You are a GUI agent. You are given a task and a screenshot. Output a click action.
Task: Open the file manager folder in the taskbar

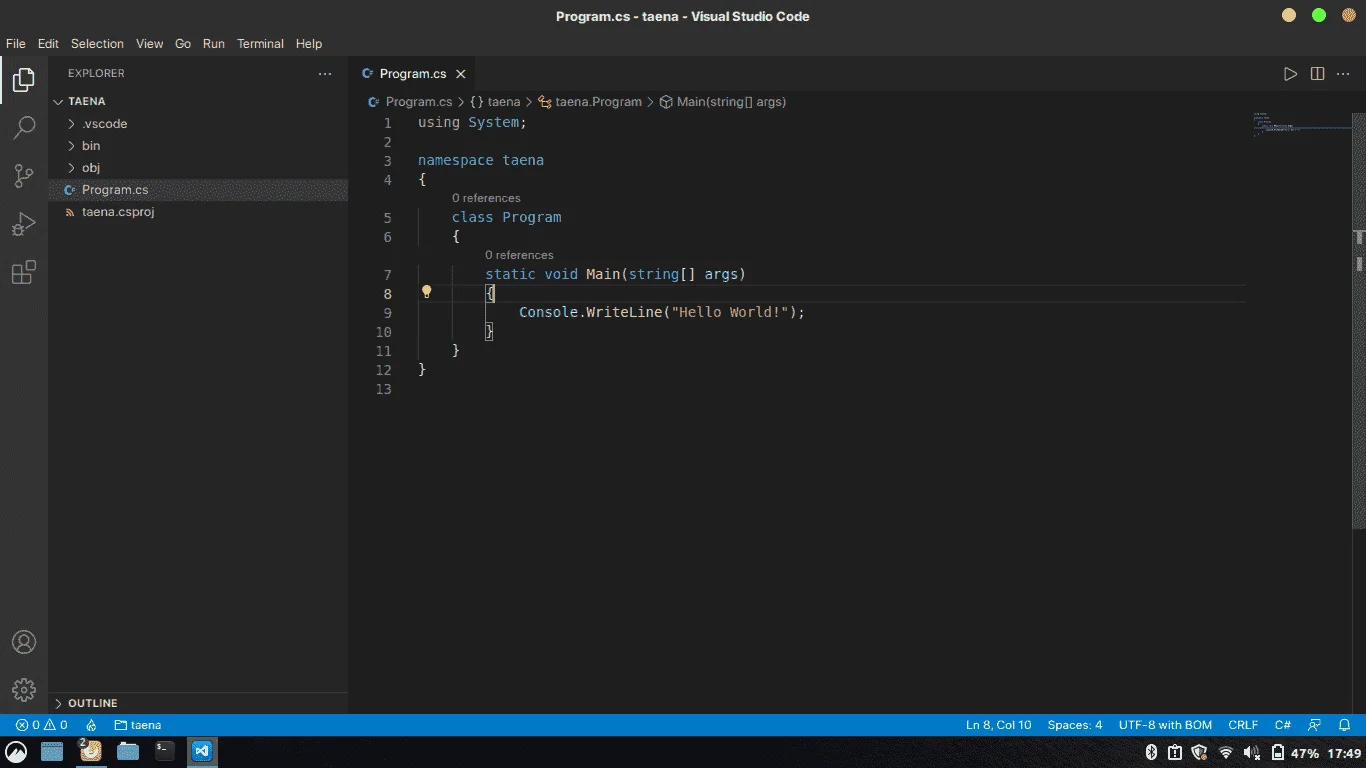[x=128, y=752]
